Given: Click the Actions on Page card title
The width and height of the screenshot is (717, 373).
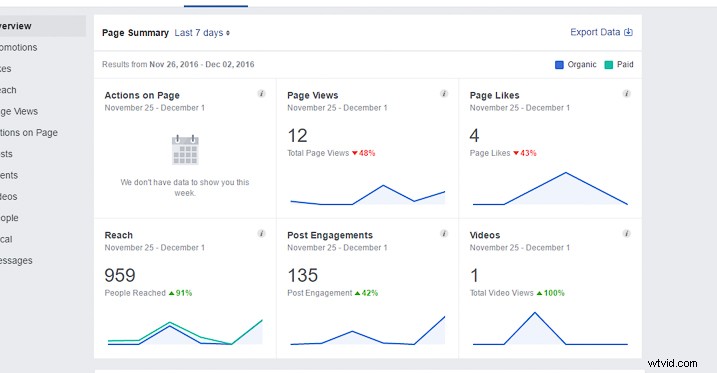Looking at the screenshot, I should click(x=142, y=96).
